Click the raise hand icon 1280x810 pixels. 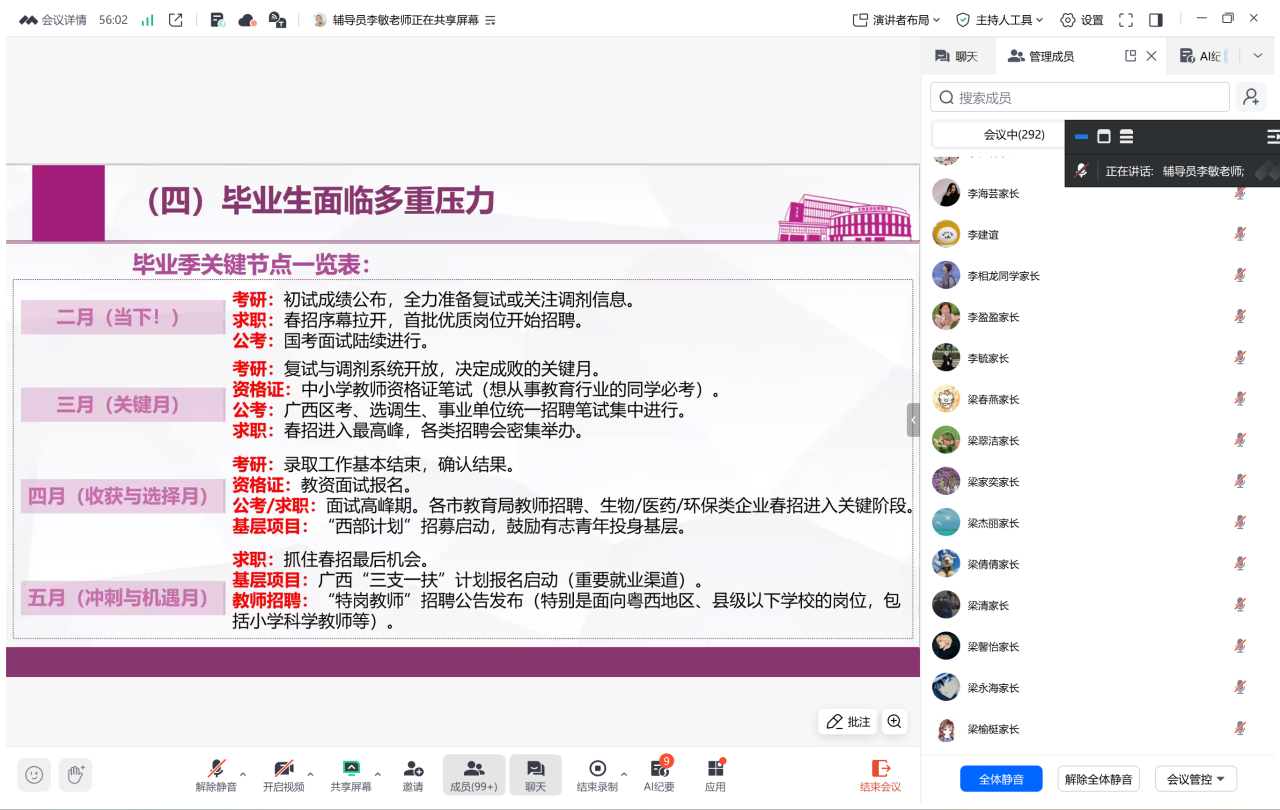pyautogui.click(x=75, y=774)
